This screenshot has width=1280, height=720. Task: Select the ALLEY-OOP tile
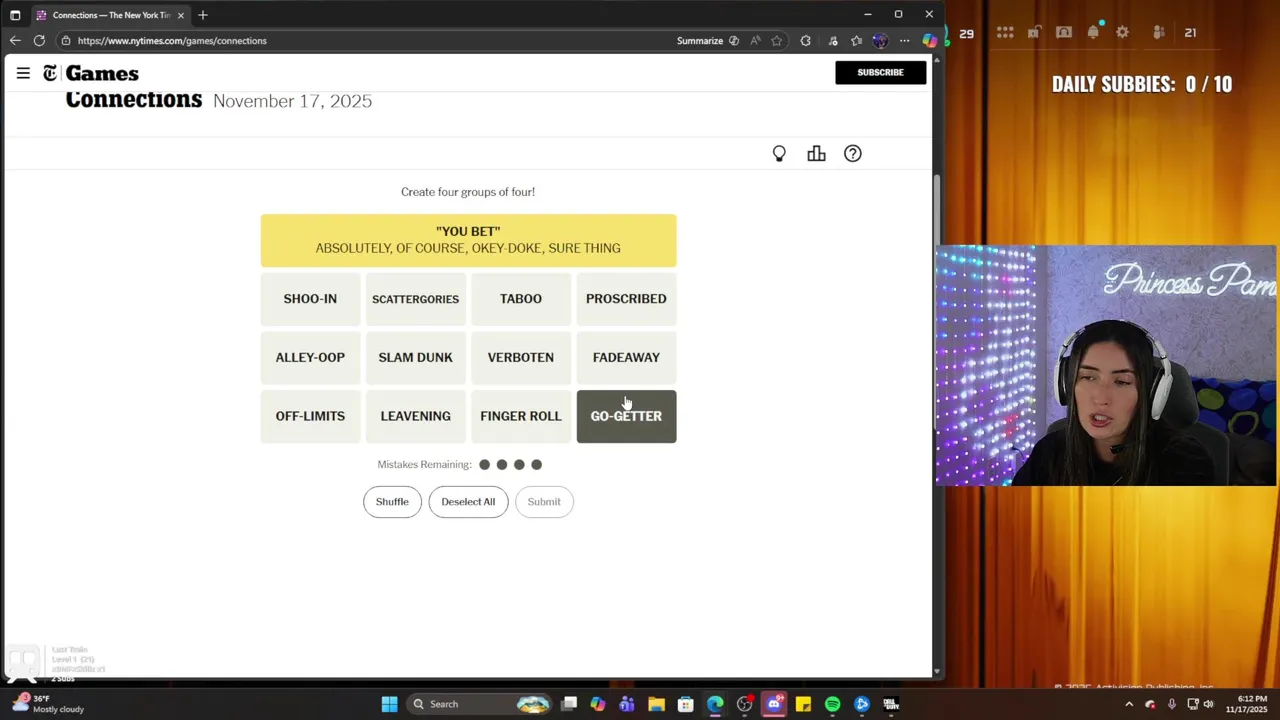click(310, 357)
